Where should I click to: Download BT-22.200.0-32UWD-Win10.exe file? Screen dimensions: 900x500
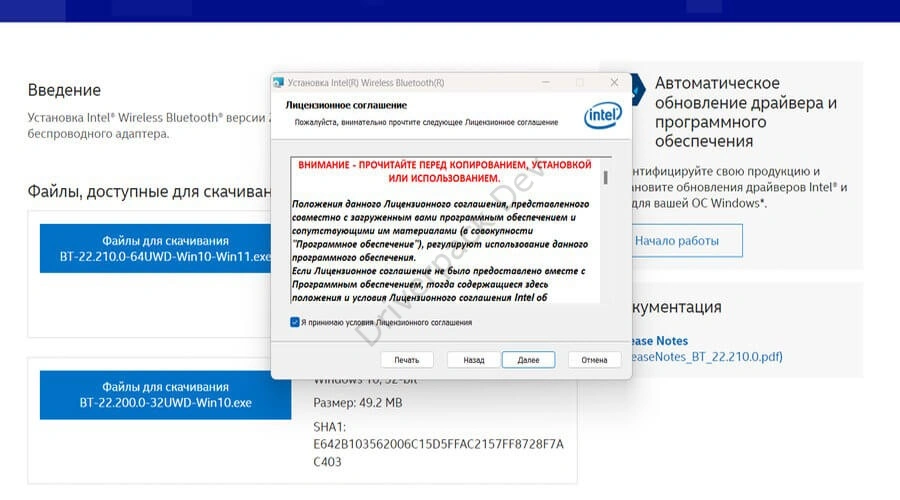pyautogui.click(x=165, y=395)
